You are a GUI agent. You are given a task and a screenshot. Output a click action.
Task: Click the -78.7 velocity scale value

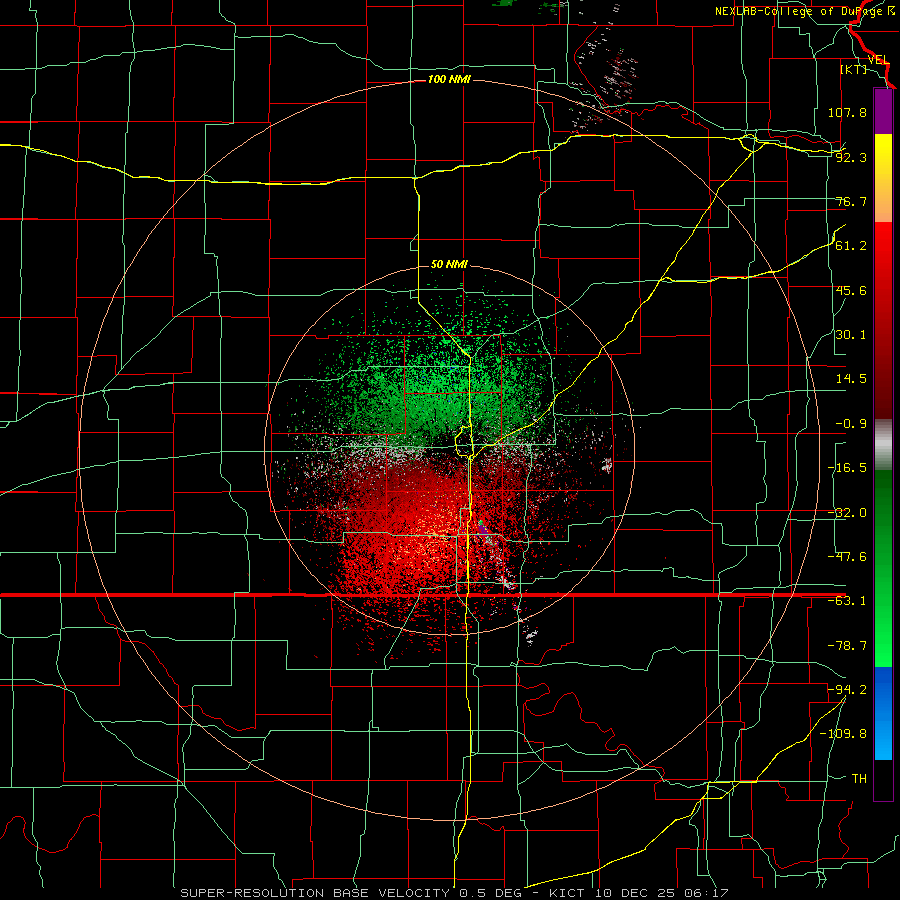(847, 646)
